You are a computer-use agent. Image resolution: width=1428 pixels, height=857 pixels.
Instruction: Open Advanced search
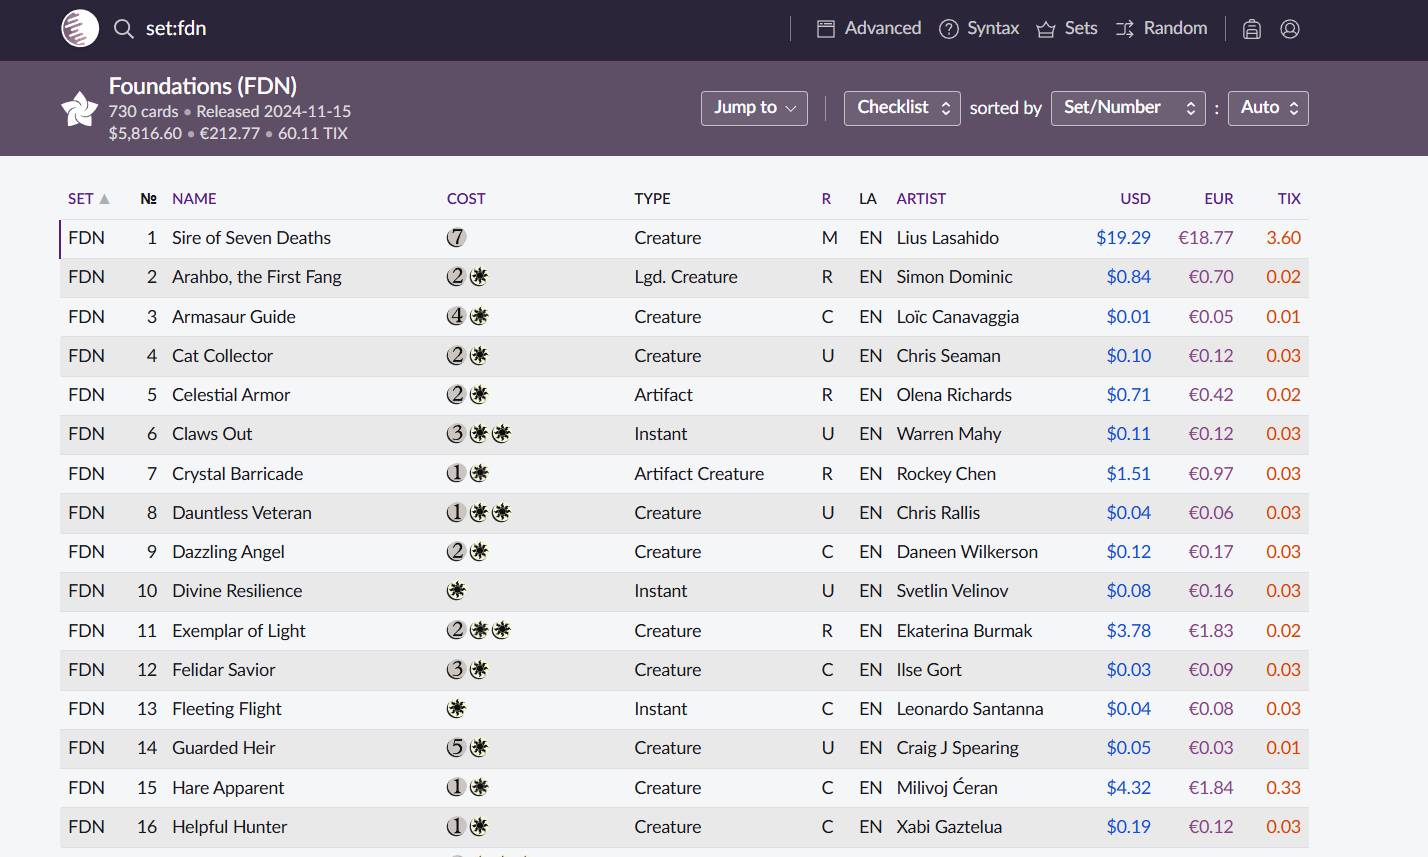click(869, 29)
